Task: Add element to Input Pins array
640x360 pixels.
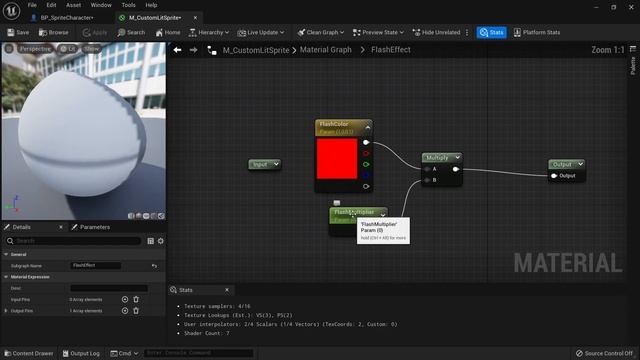Action: pyautogui.click(x=125, y=300)
